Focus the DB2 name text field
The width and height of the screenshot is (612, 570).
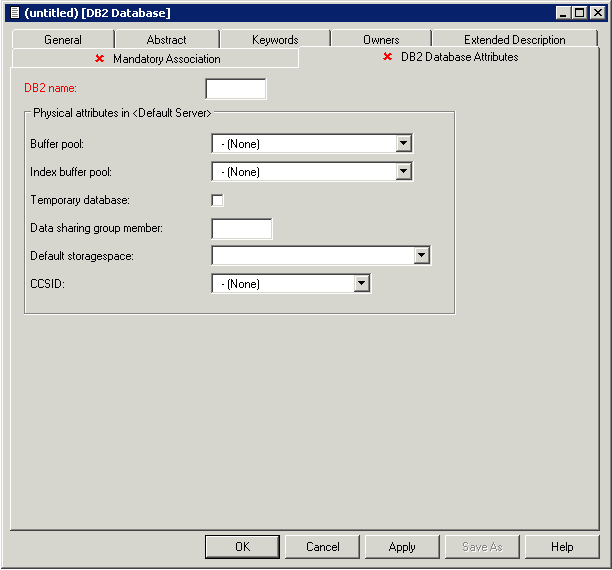click(236, 89)
